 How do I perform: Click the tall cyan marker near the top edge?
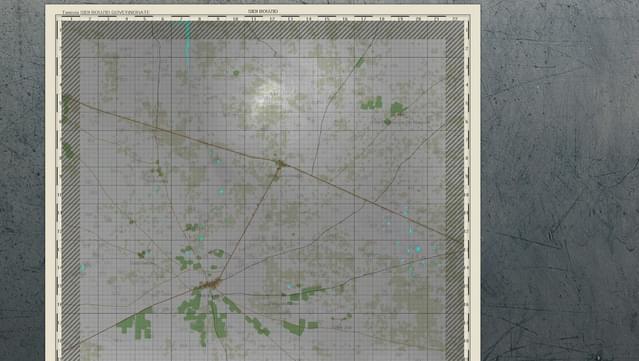[187, 42]
